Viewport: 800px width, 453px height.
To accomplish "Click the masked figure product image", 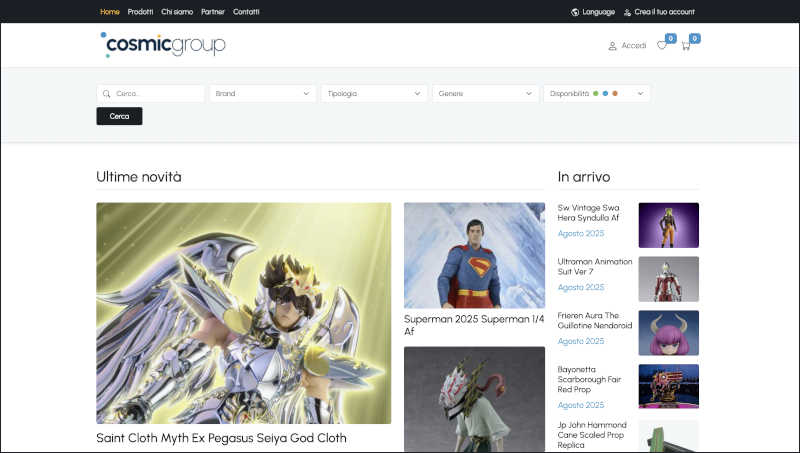I will pyautogui.click(x=474, y=399).
